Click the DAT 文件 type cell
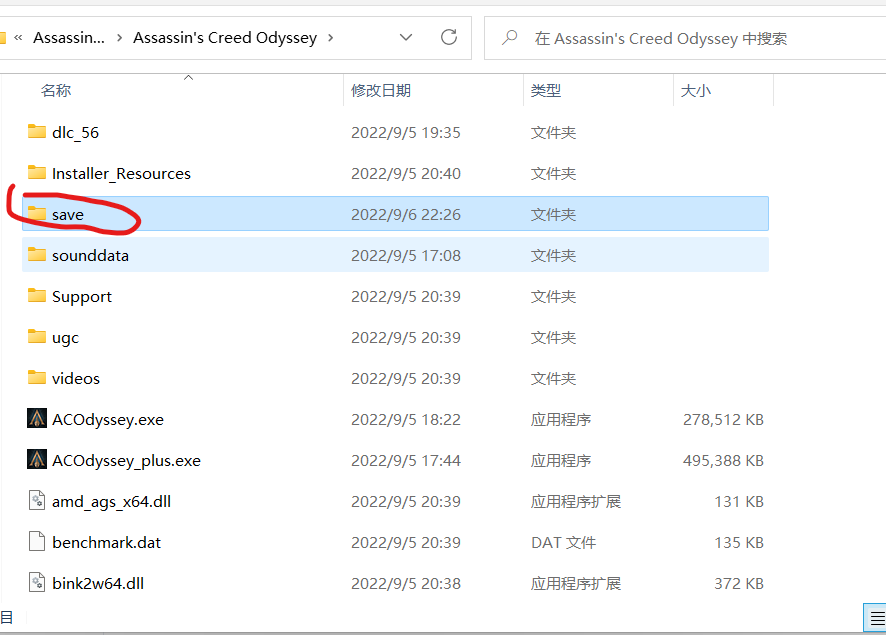The width and height of the screenshot is (886, 635). pyautogui.click(x=563, y=542)
